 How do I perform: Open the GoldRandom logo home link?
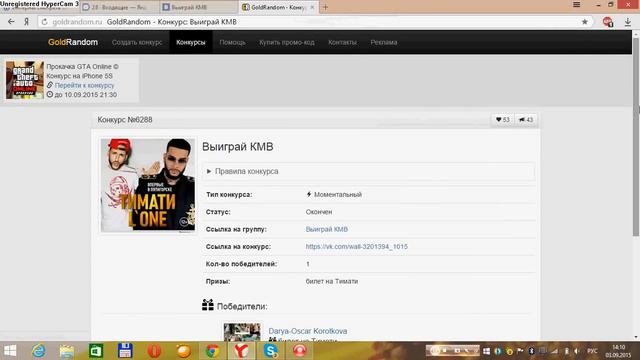[x=73, y=42]
